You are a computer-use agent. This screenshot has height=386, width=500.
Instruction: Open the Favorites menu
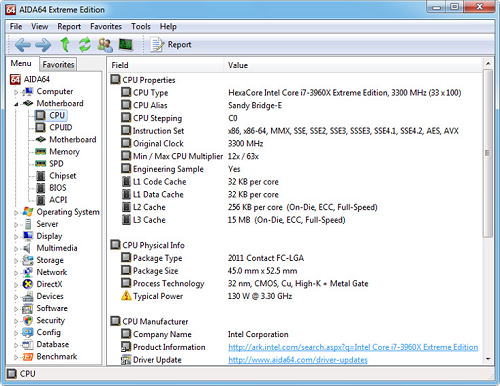[x=106, y=26]
